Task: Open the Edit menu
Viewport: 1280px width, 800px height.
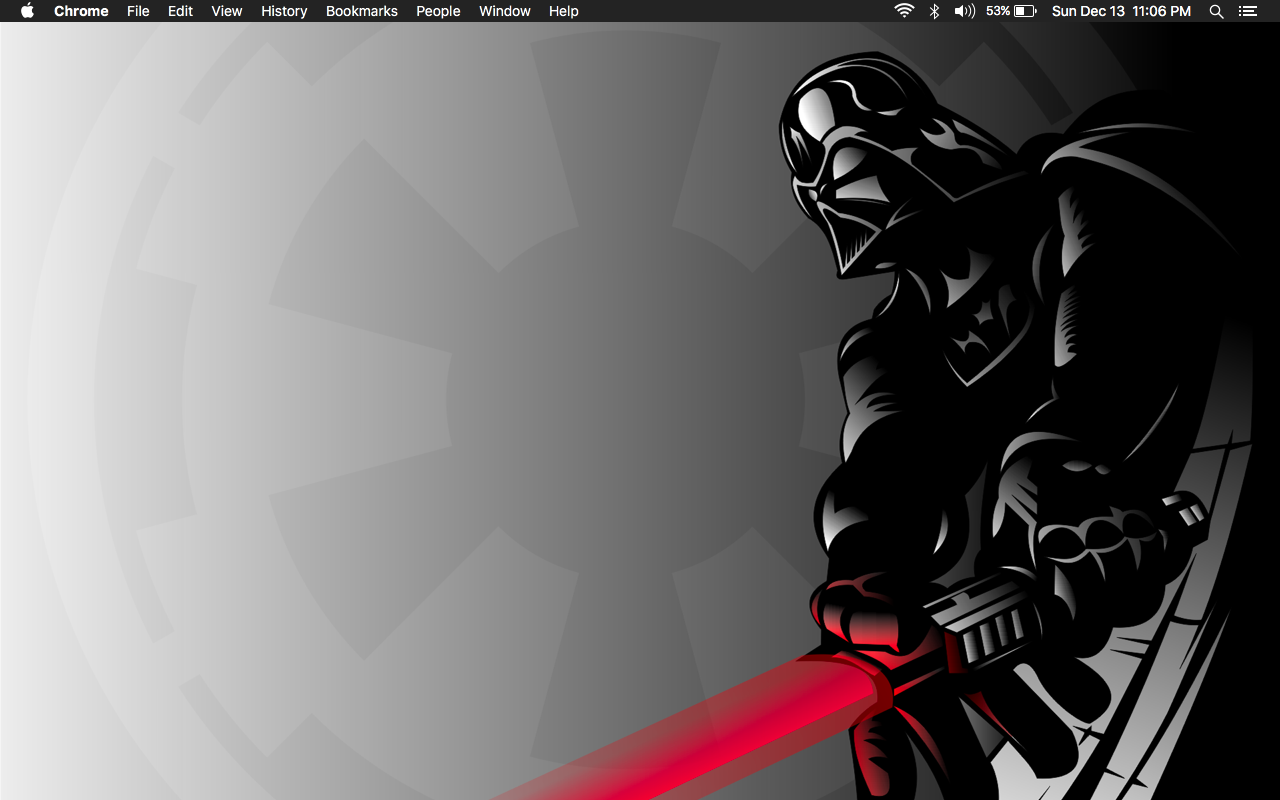Action: pyautogui.click(x=180, y=11)
